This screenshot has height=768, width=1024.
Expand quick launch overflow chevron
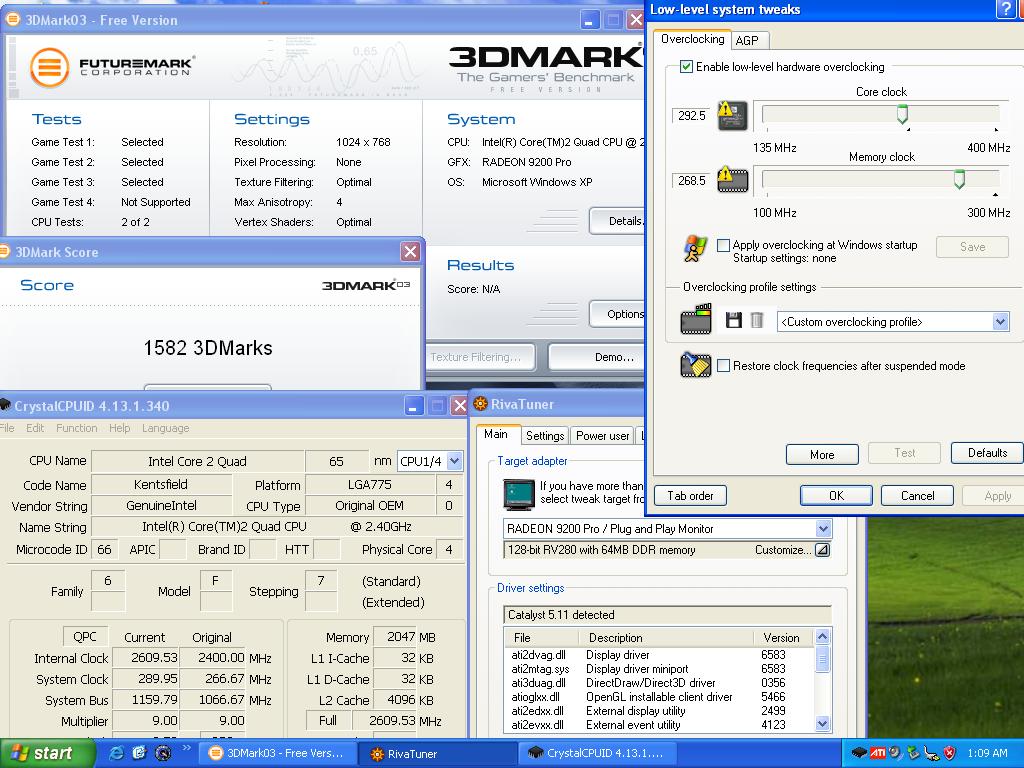coord(187,747)
